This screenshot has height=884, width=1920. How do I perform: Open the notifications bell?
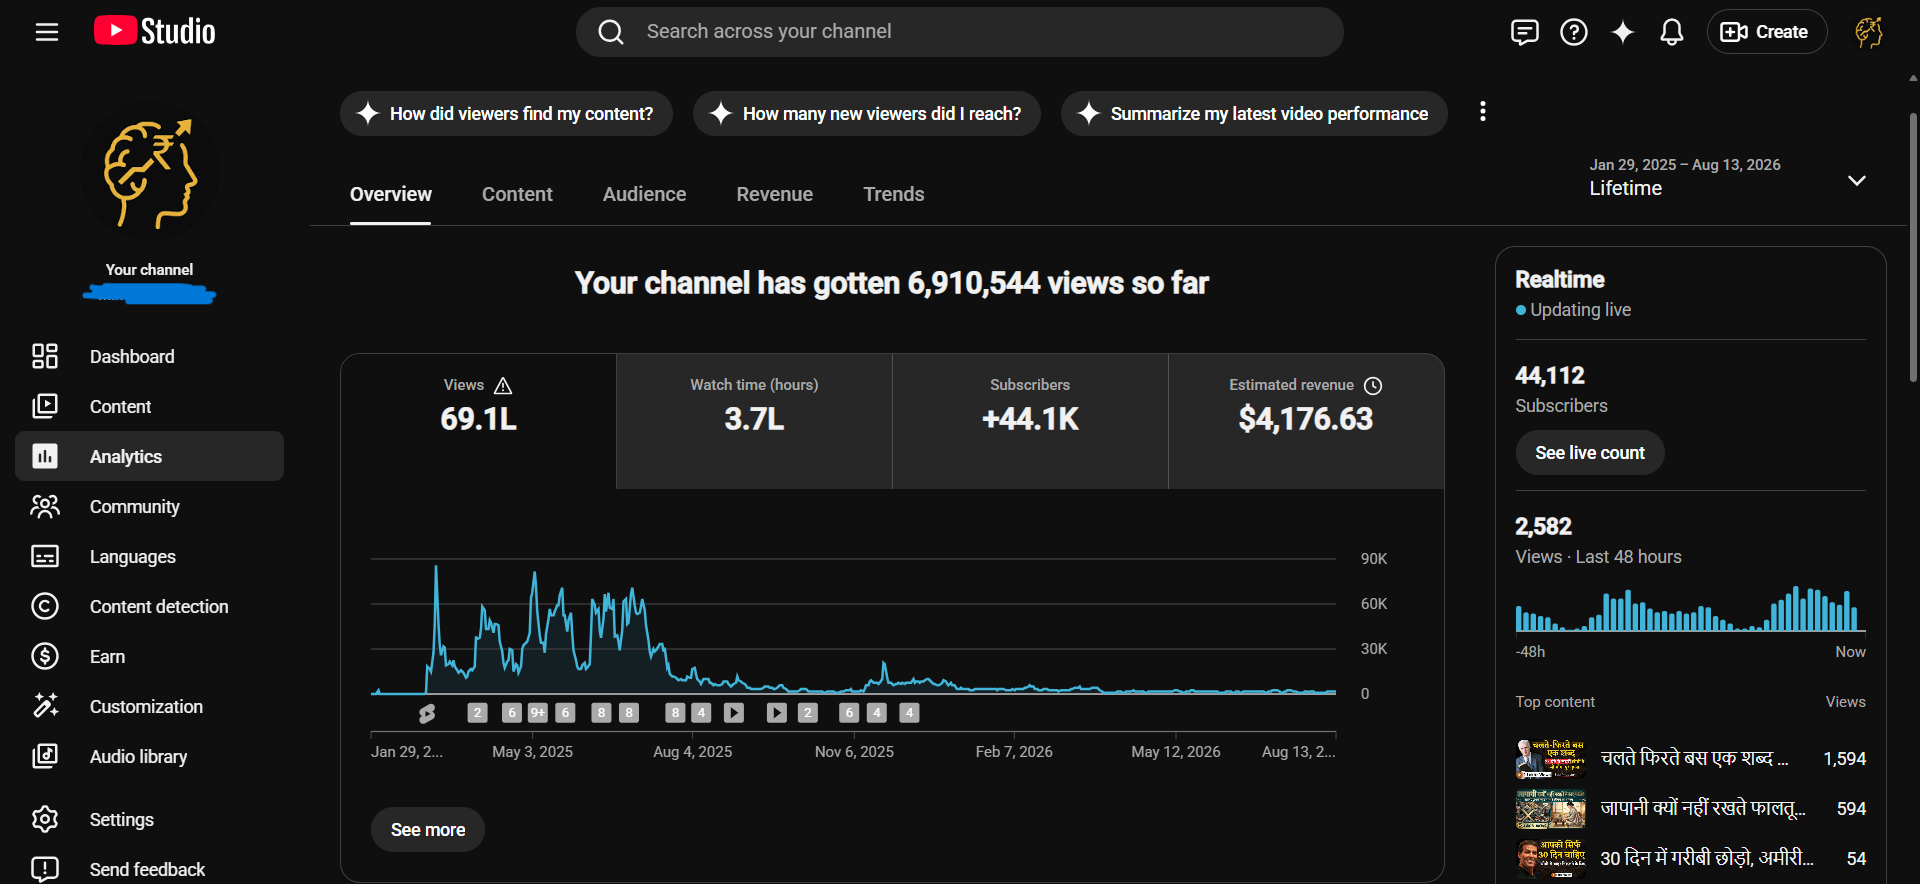1671,32
